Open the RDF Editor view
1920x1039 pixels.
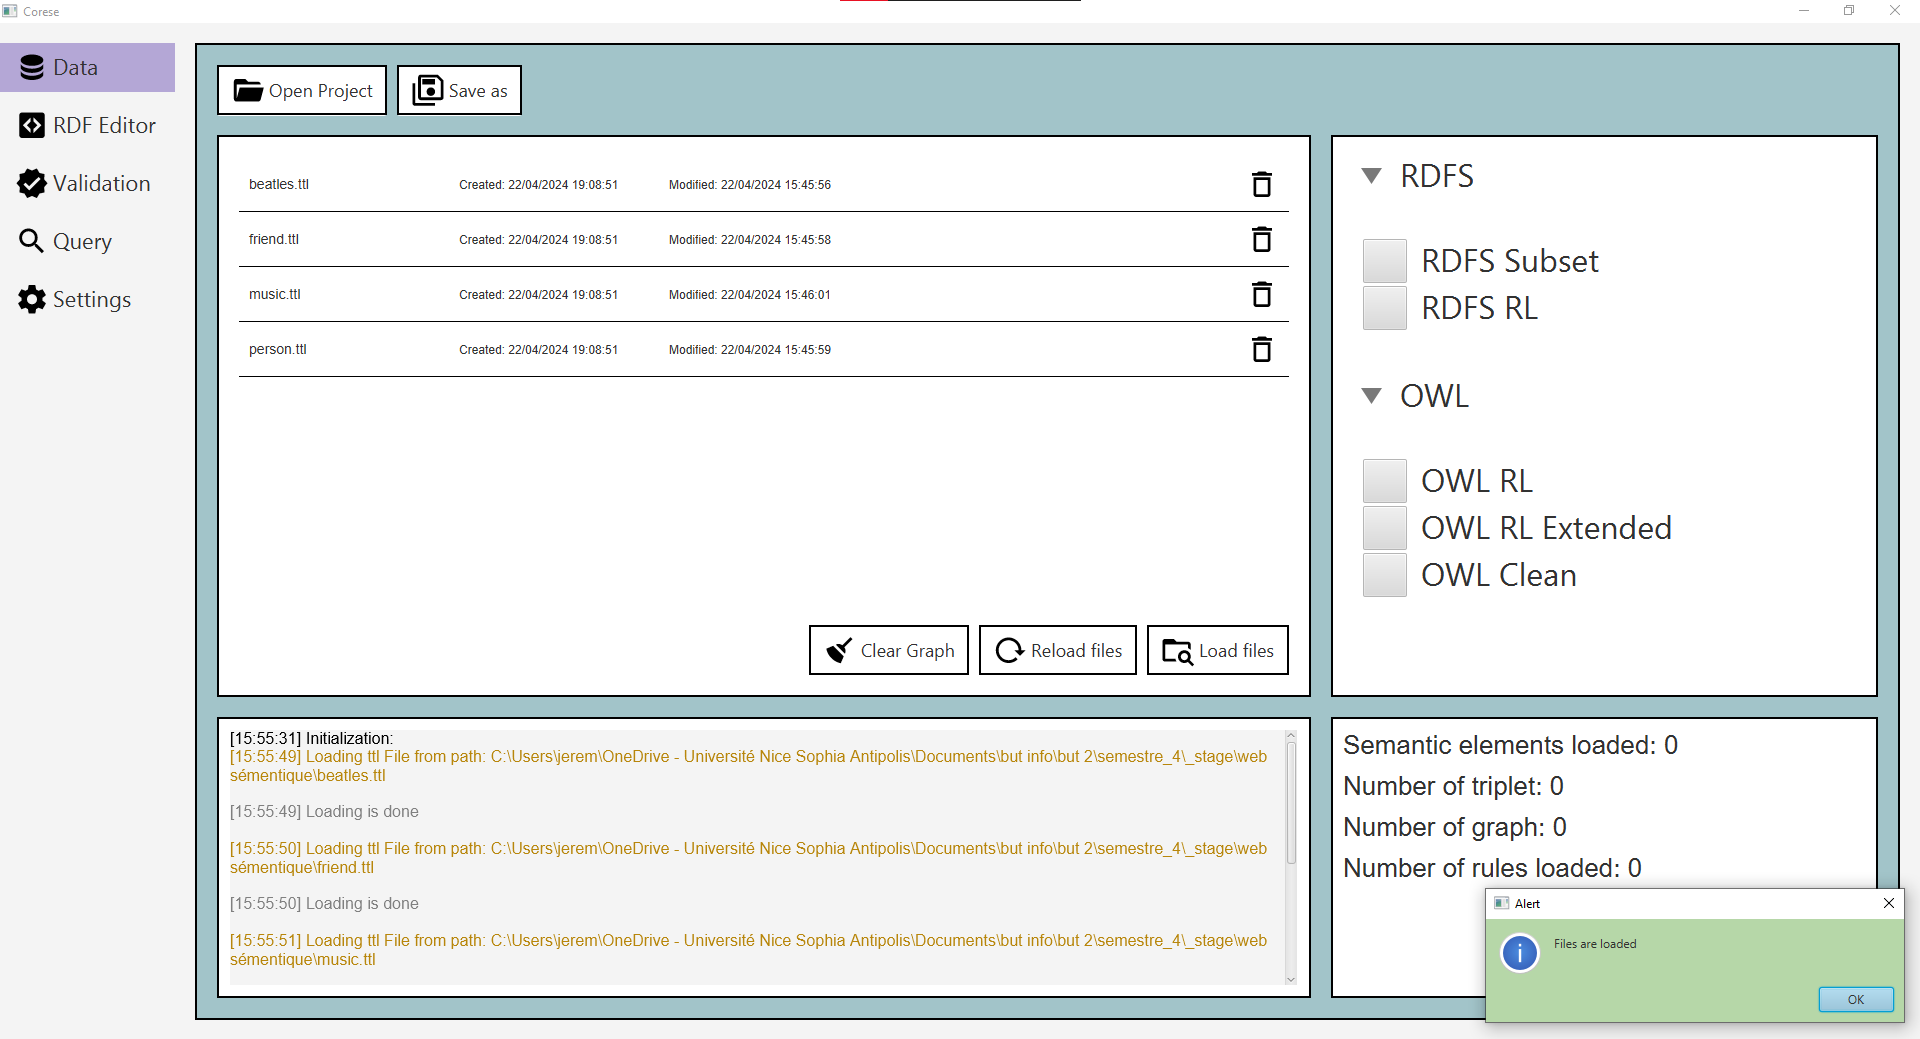coord(88,126)
